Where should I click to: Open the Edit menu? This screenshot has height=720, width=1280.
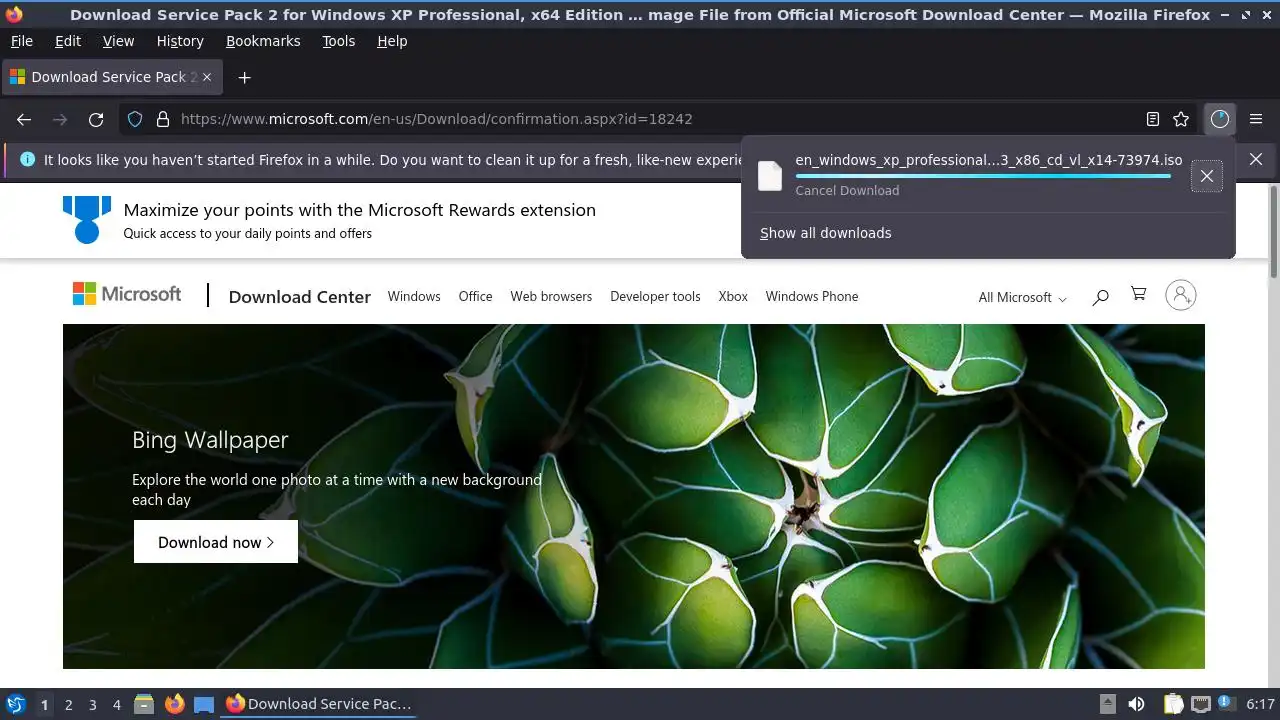(68, 41)
